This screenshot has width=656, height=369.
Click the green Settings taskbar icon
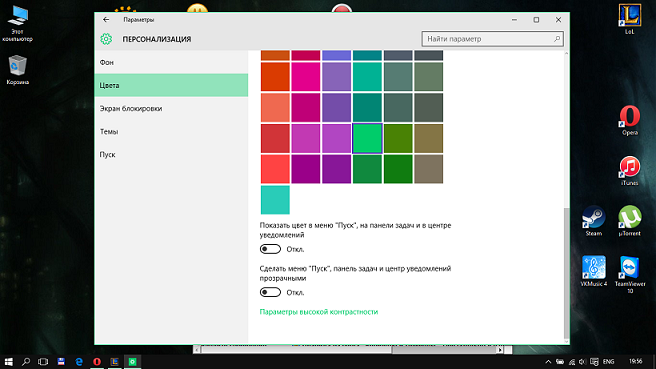pyautogui.click(x=133, y=361)
